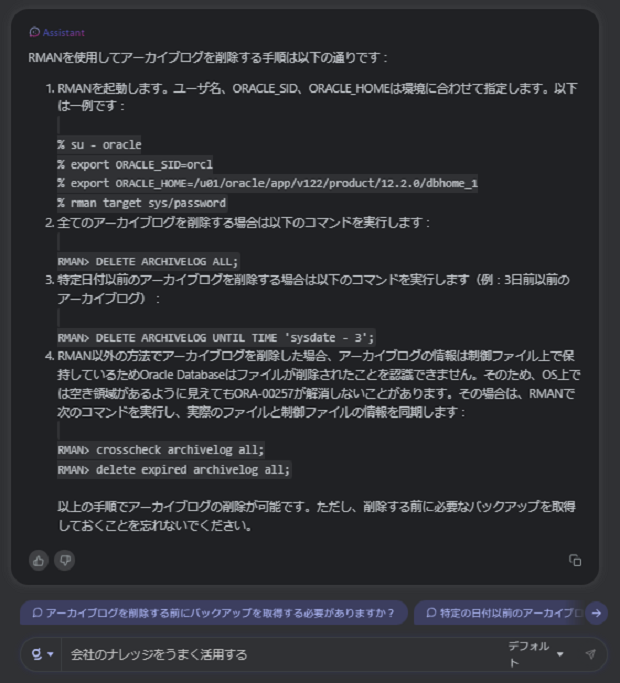This screenshot has height=683, width=620.
Task: Click the crosscheck archivelog all command
Action: tap(161, 450)
